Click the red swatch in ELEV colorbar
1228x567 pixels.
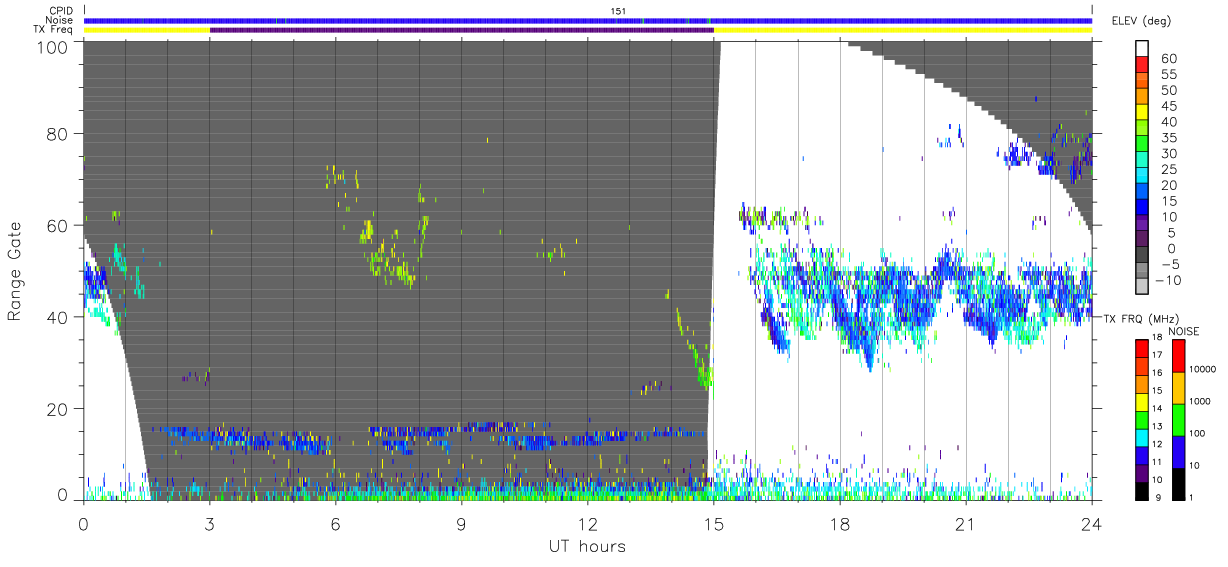[x=1142, y=64]
